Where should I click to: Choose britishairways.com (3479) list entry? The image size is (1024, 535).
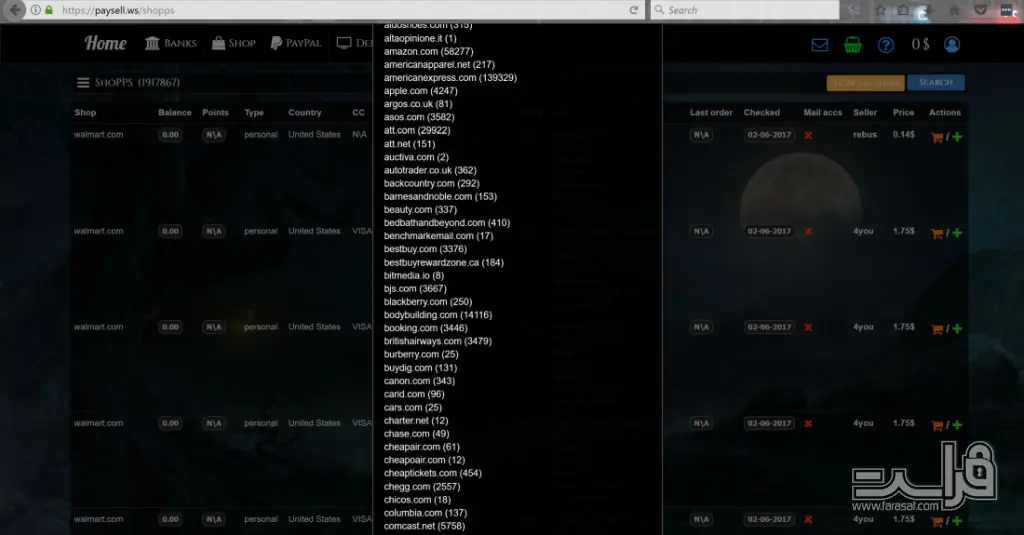(438, 341)
